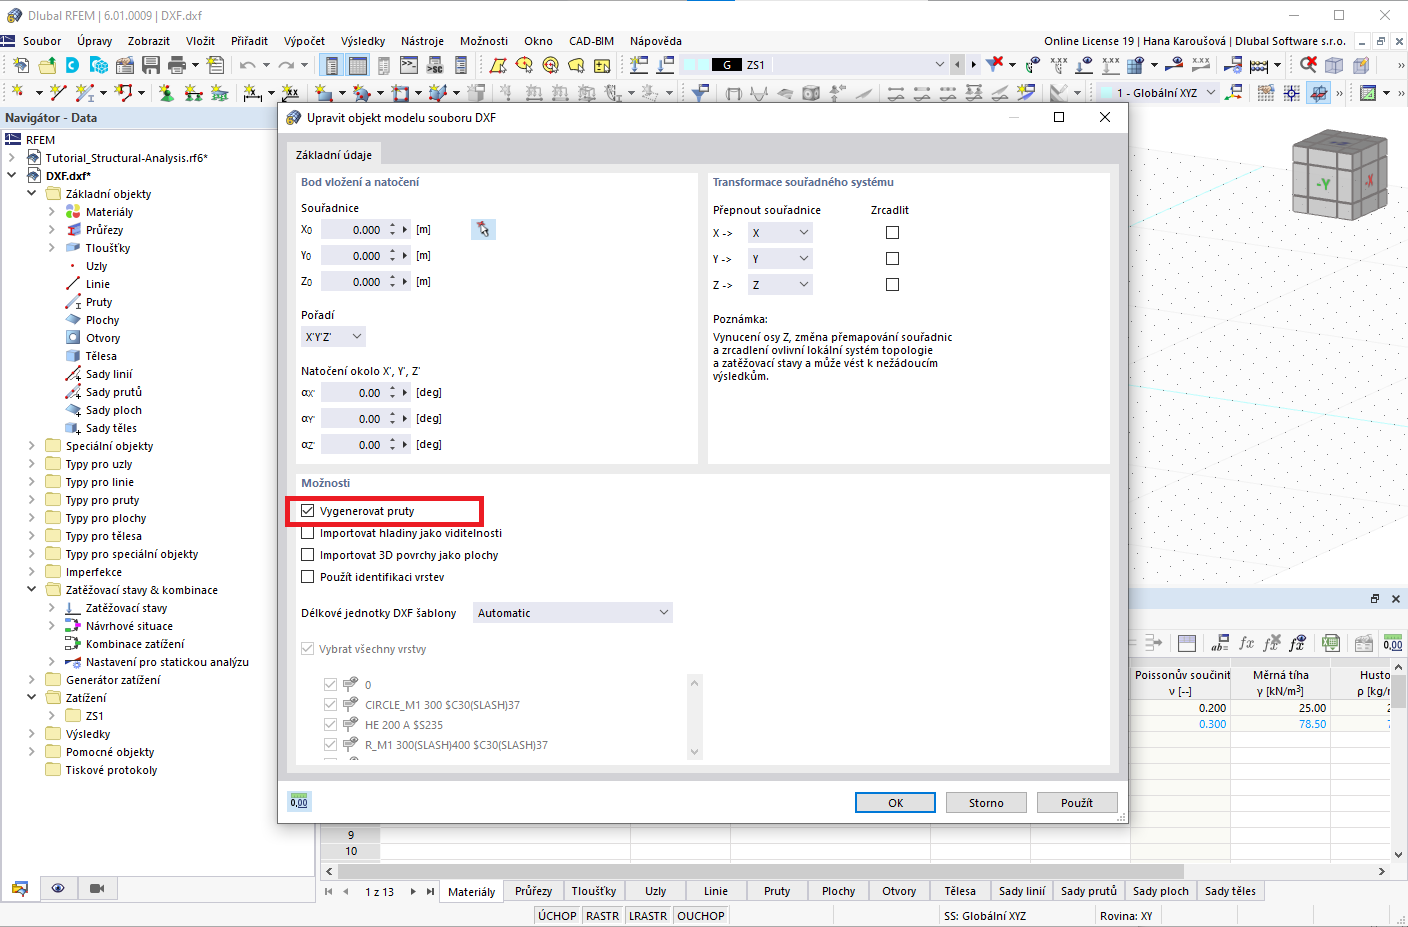Click inside the X0 coordinate input field
The height and width of the screenshot is (927, 1408).
355,229
